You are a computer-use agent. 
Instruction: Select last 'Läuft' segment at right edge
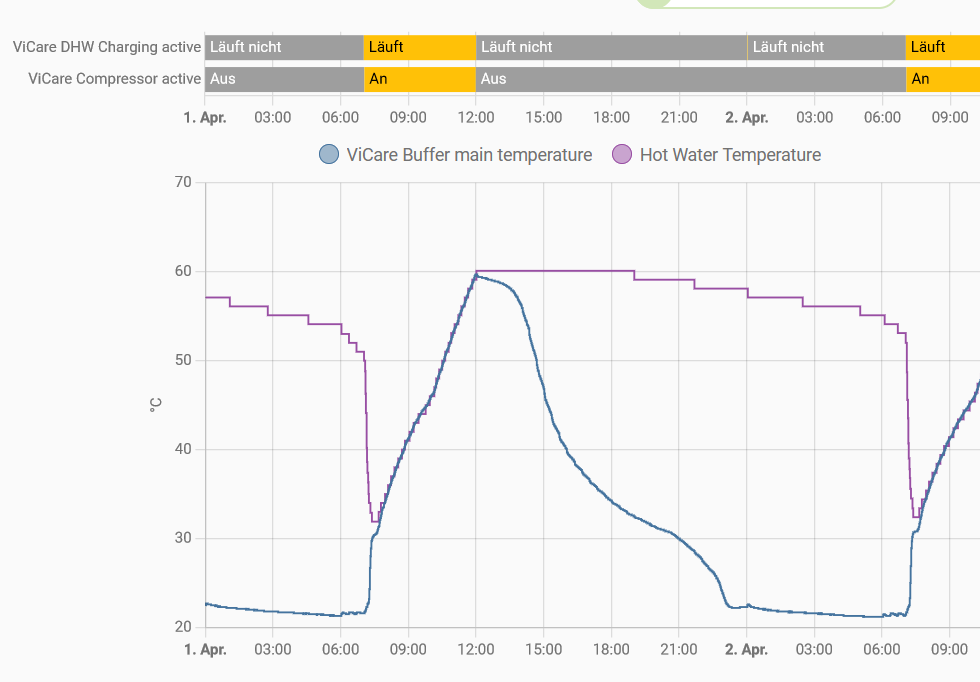(942, 47)
